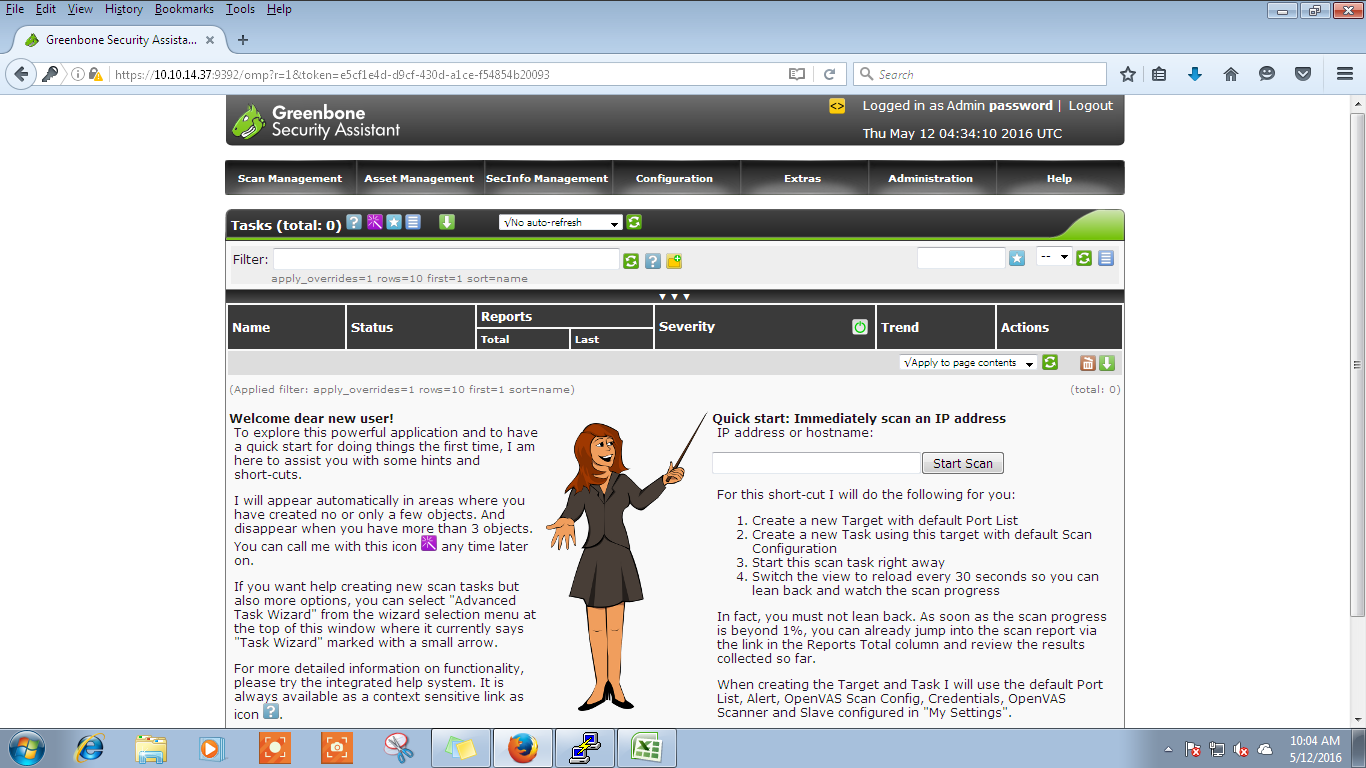Click Logout link
The image size is (1366, 768).
point(1090,105)
